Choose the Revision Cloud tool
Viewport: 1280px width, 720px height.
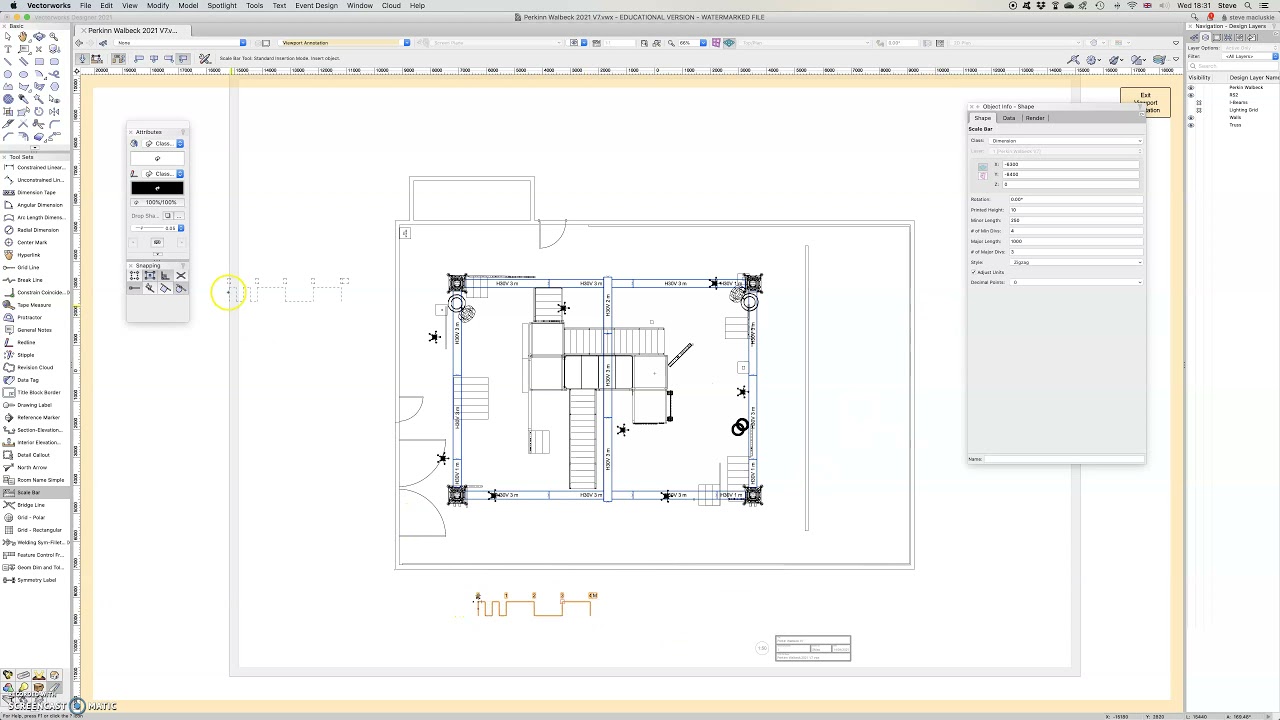[x=34, y=367]
